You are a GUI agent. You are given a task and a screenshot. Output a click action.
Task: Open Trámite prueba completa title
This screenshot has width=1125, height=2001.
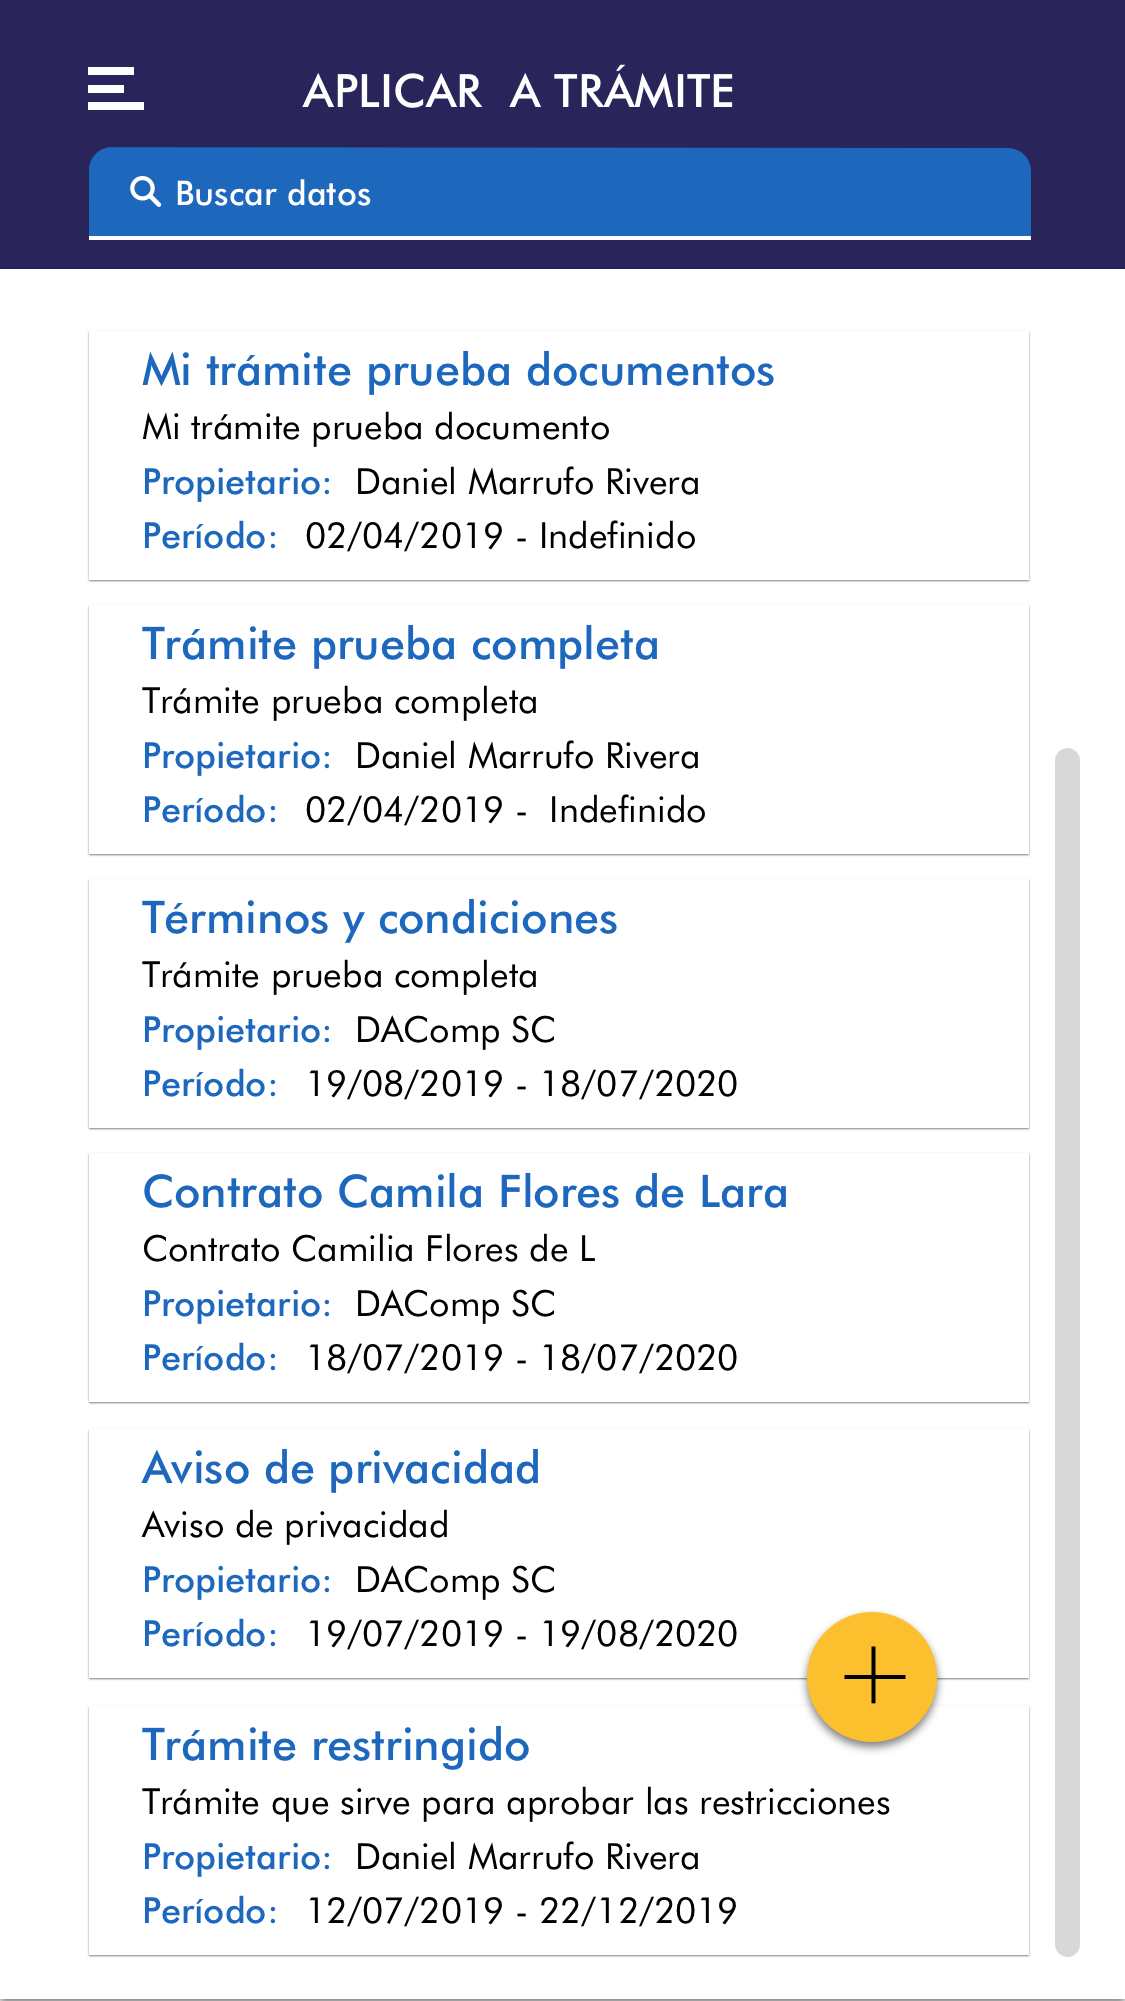400,644
